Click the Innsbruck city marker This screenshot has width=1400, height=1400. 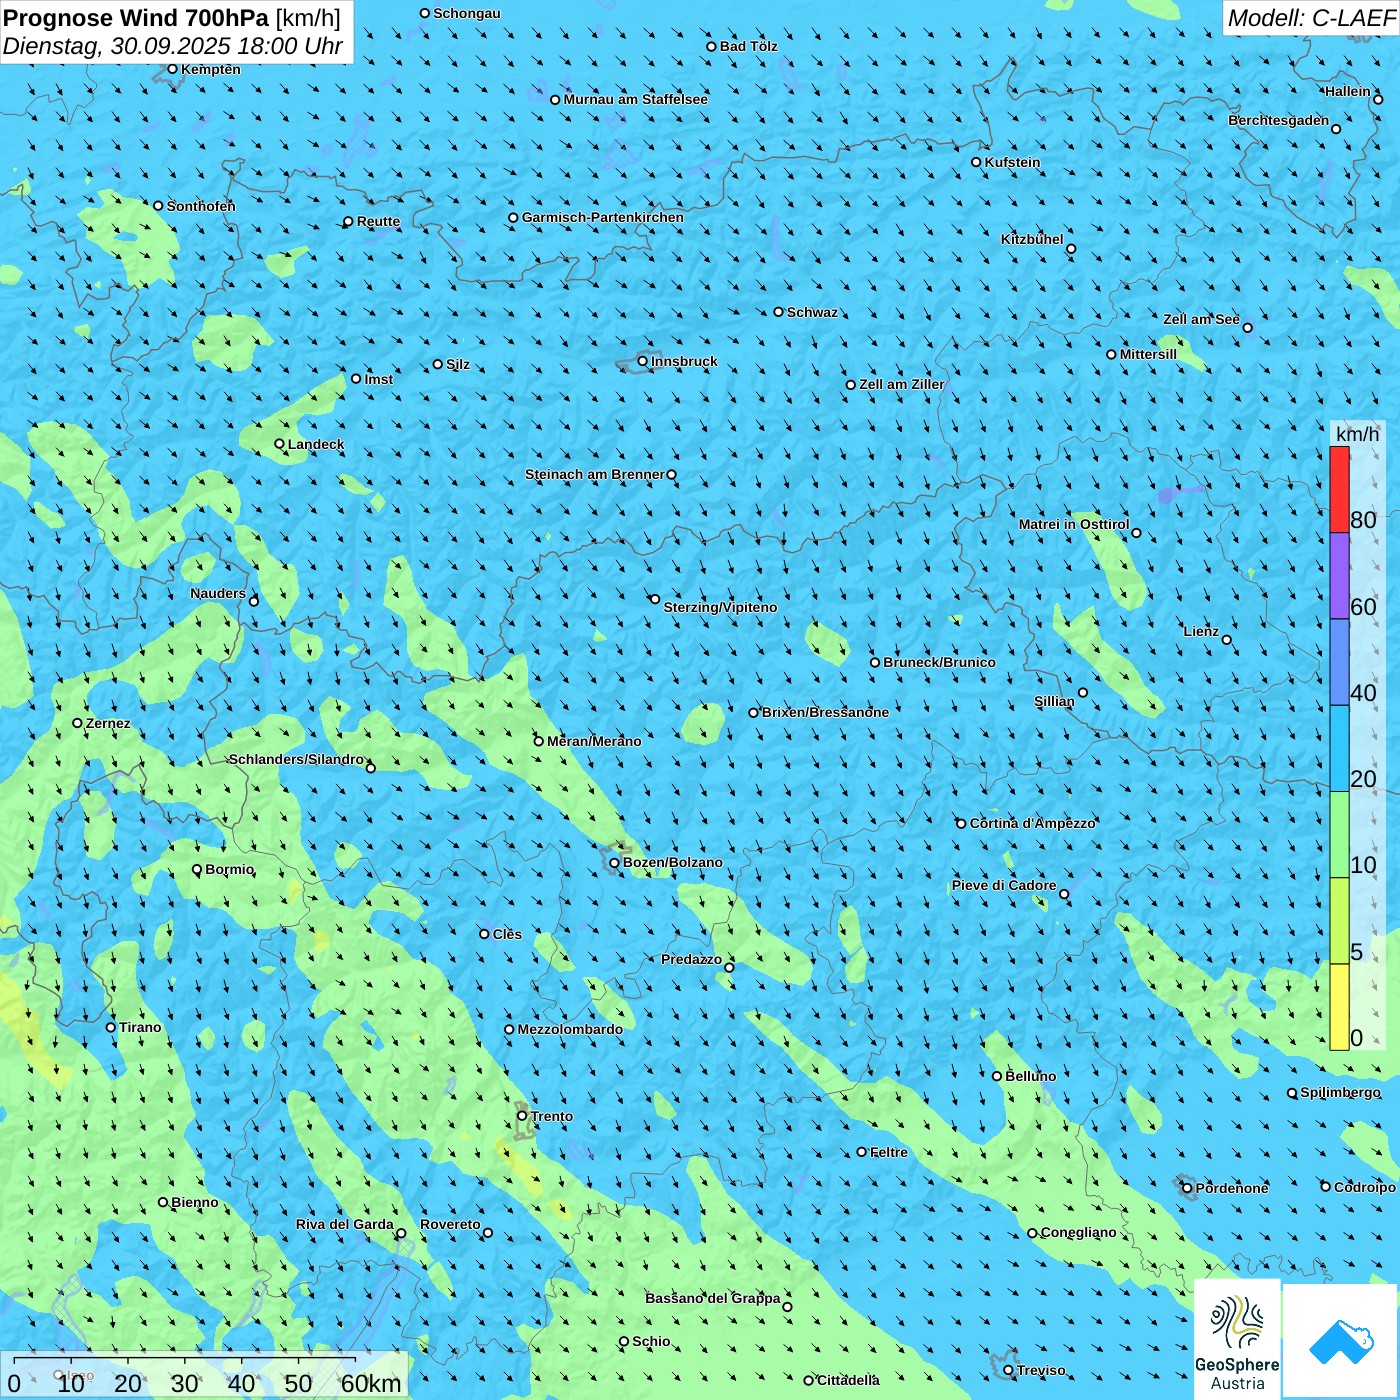pos(643,361)
